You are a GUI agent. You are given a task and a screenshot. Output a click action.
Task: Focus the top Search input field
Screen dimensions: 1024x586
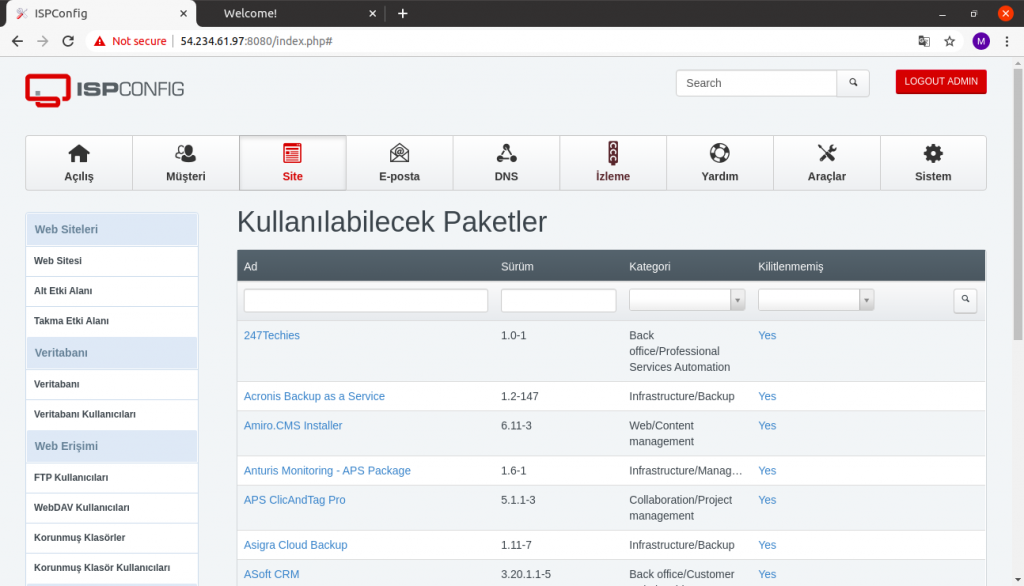click(756, 83)
